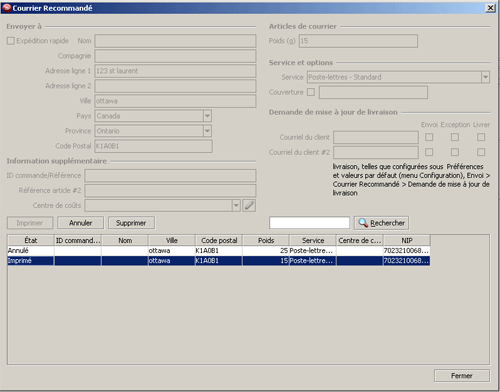Screen dimensions: 500x392
Task: Toggle the Couverture checkbox
Action: tap(311, 92)
